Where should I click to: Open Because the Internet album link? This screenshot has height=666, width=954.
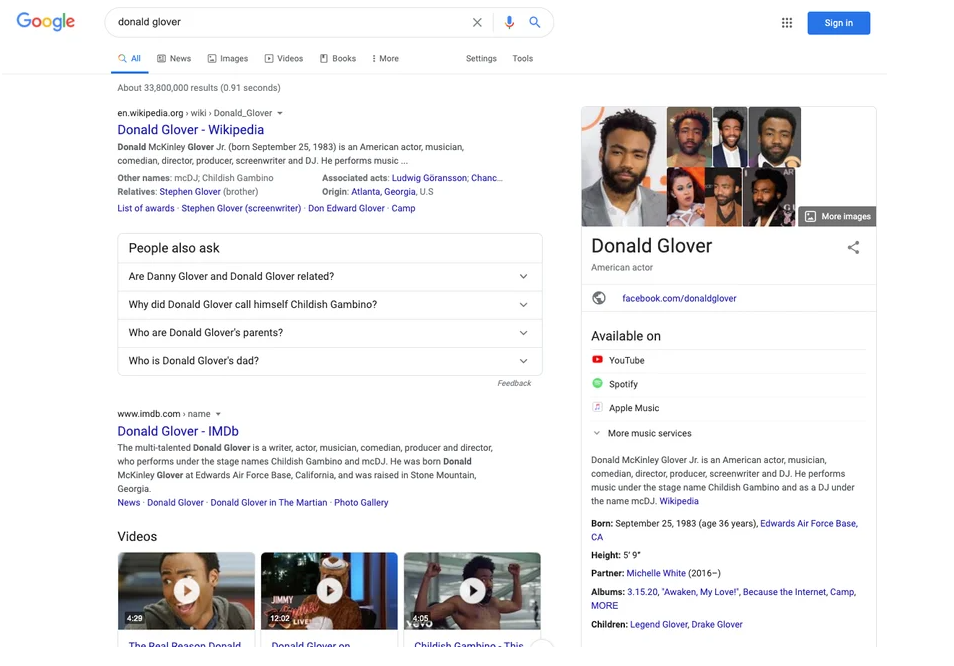click(x=784, y=592)
